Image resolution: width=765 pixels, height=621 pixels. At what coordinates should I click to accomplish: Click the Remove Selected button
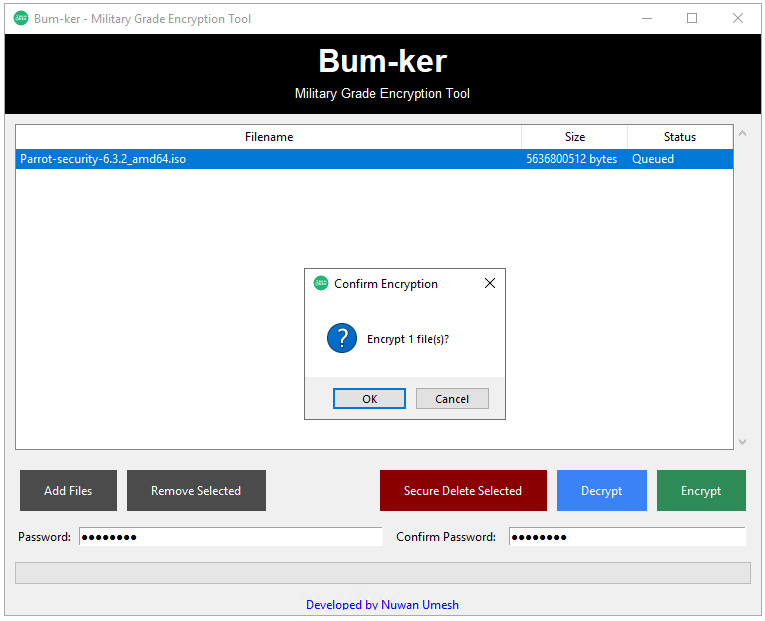pos(196,490)
